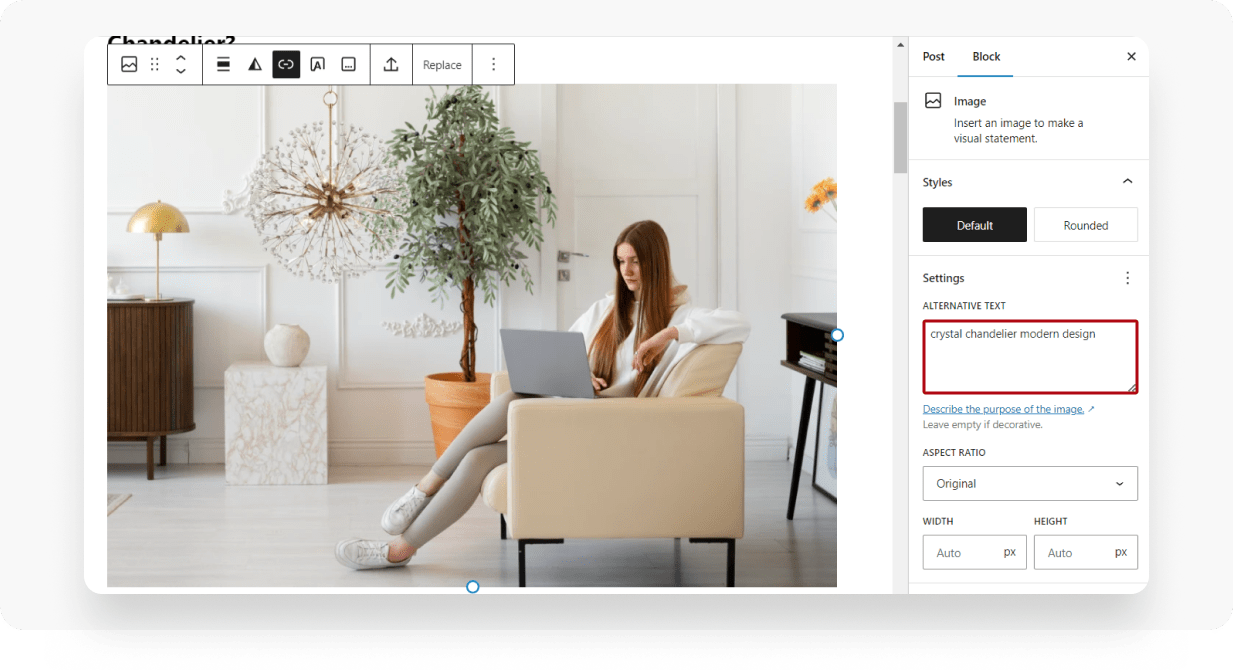
Task: Collapse the Styles section
Action: click(x=1127, y=182)
